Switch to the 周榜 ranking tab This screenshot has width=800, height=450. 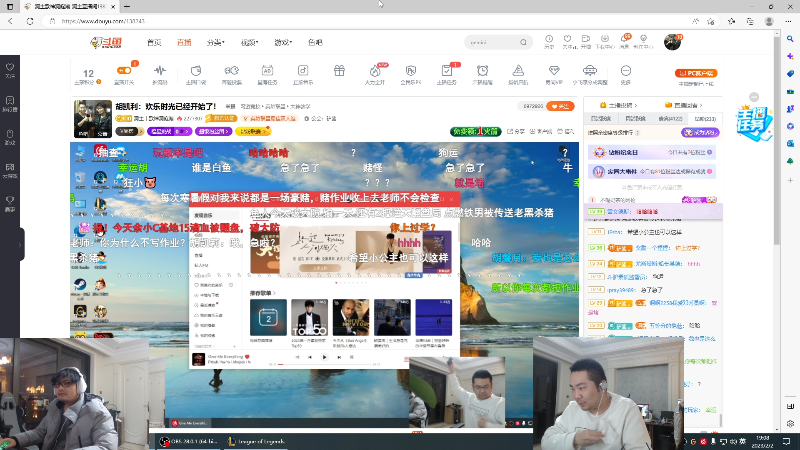click(x=635, y=118)
